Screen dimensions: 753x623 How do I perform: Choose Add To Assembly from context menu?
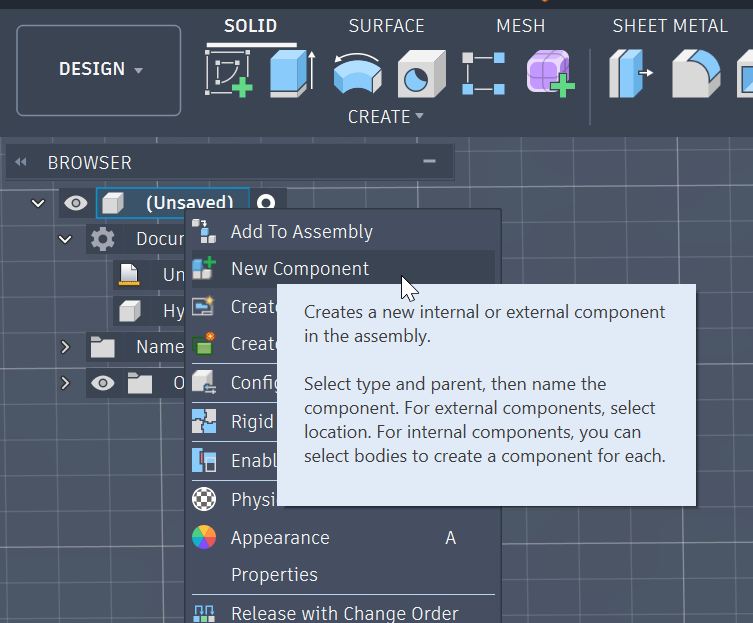[x=343, y=232]
